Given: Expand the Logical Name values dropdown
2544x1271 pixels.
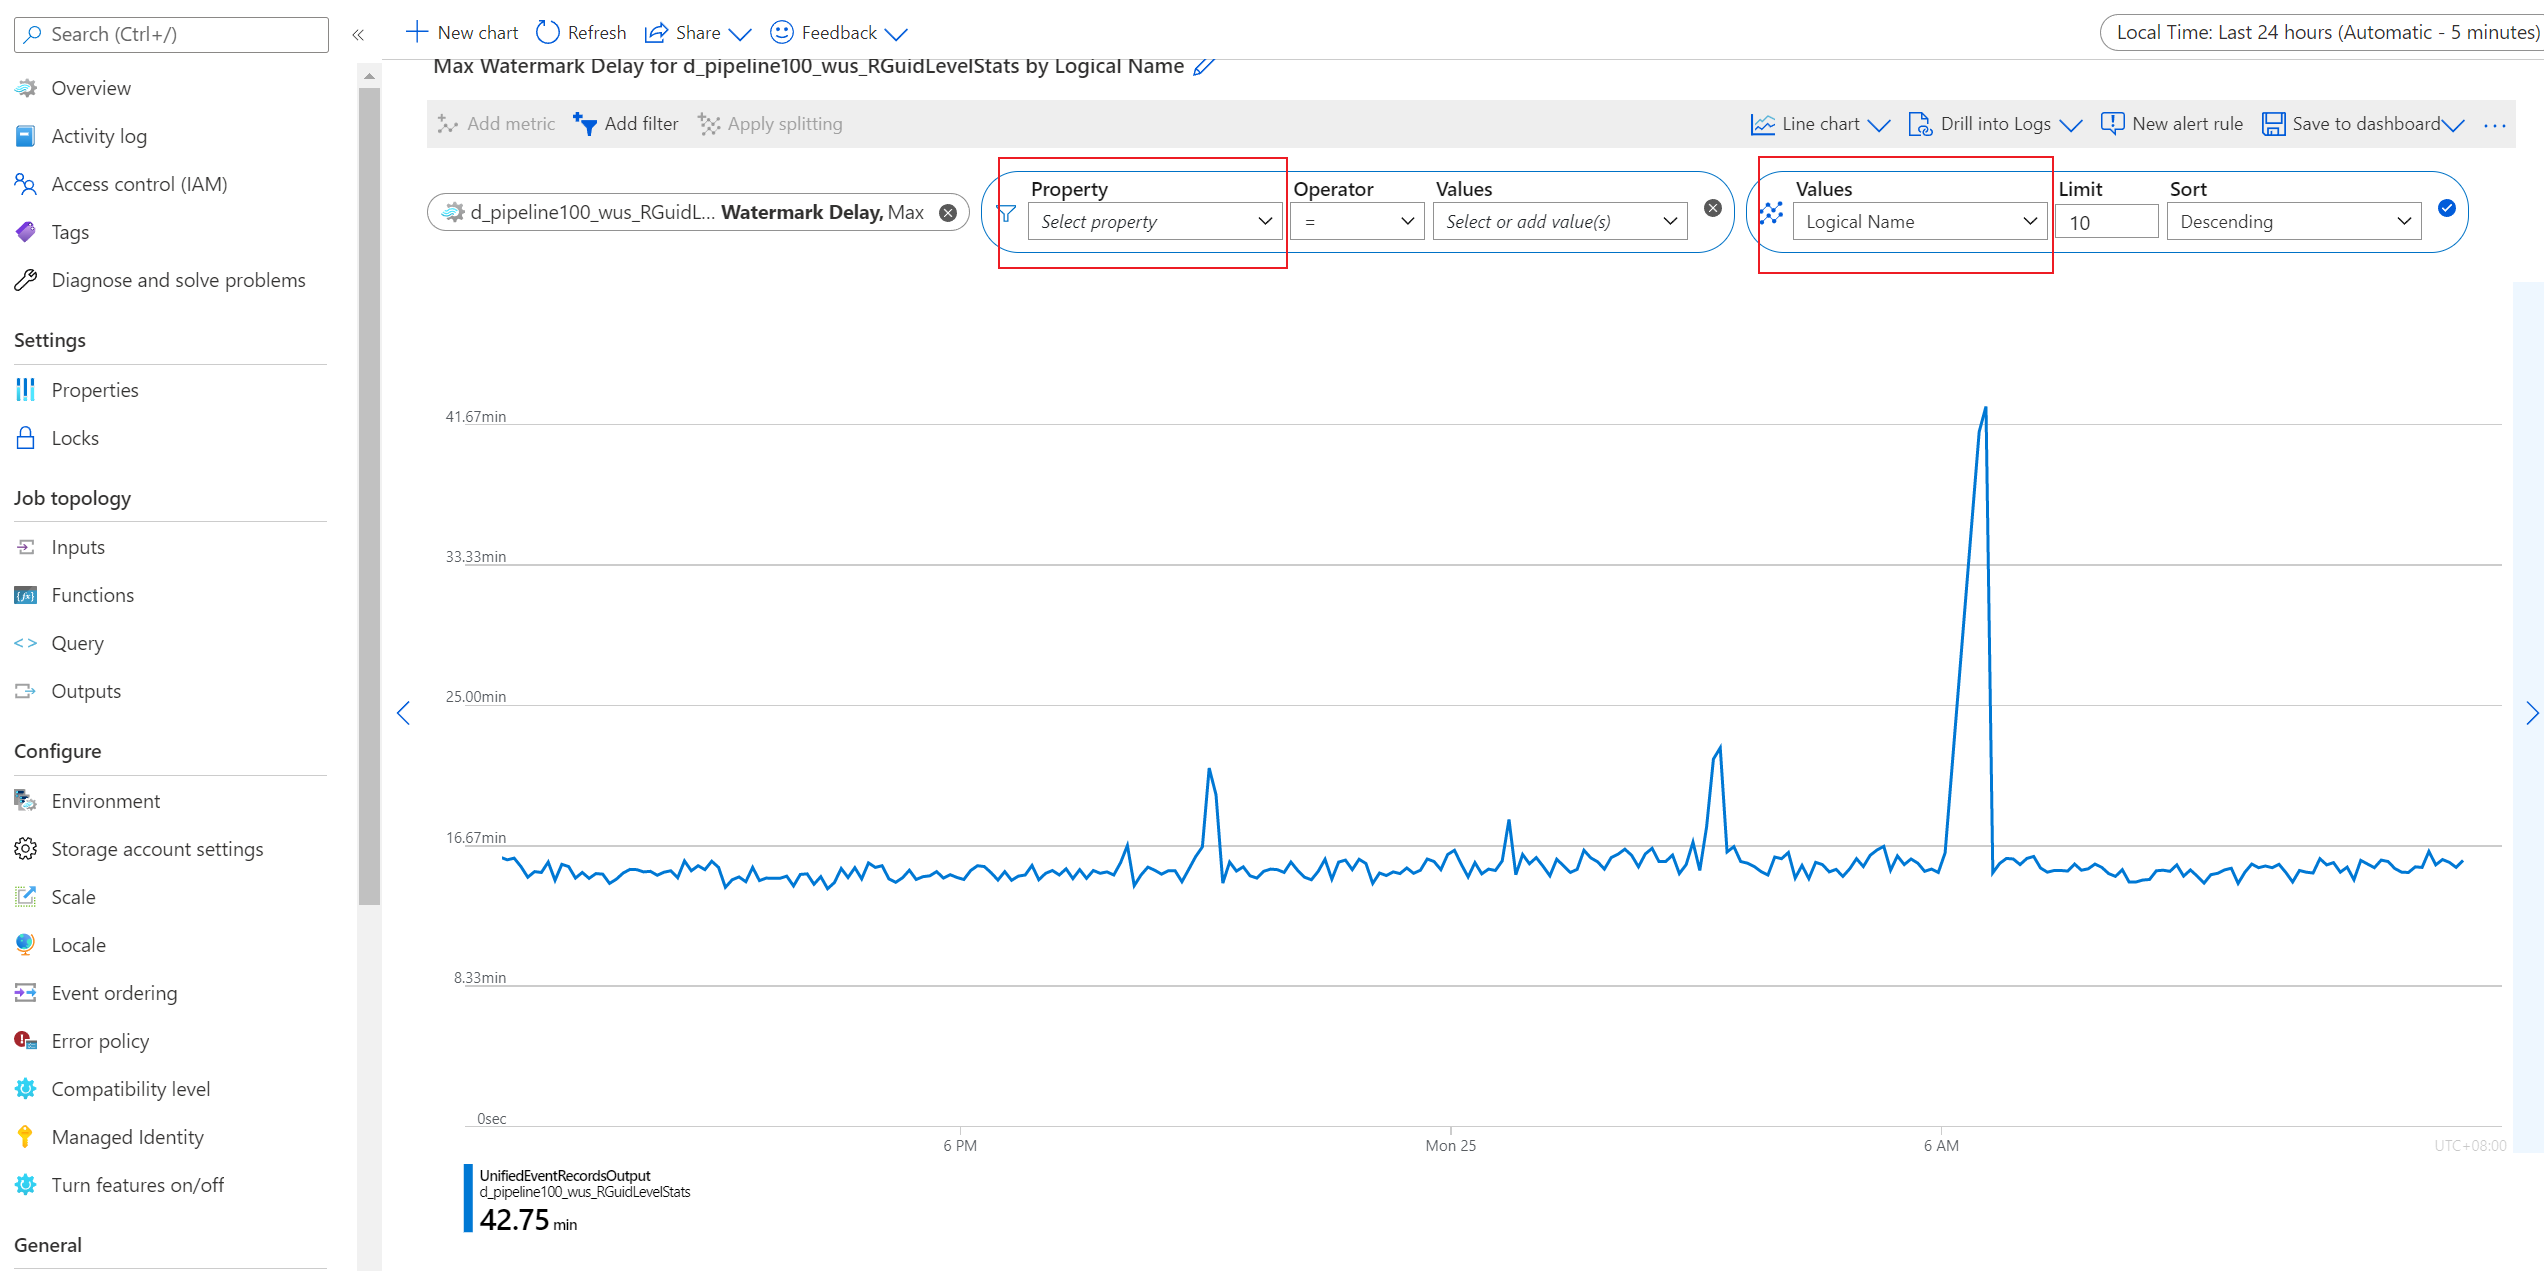Looking at the screenshot, I should pos(1919,221).
